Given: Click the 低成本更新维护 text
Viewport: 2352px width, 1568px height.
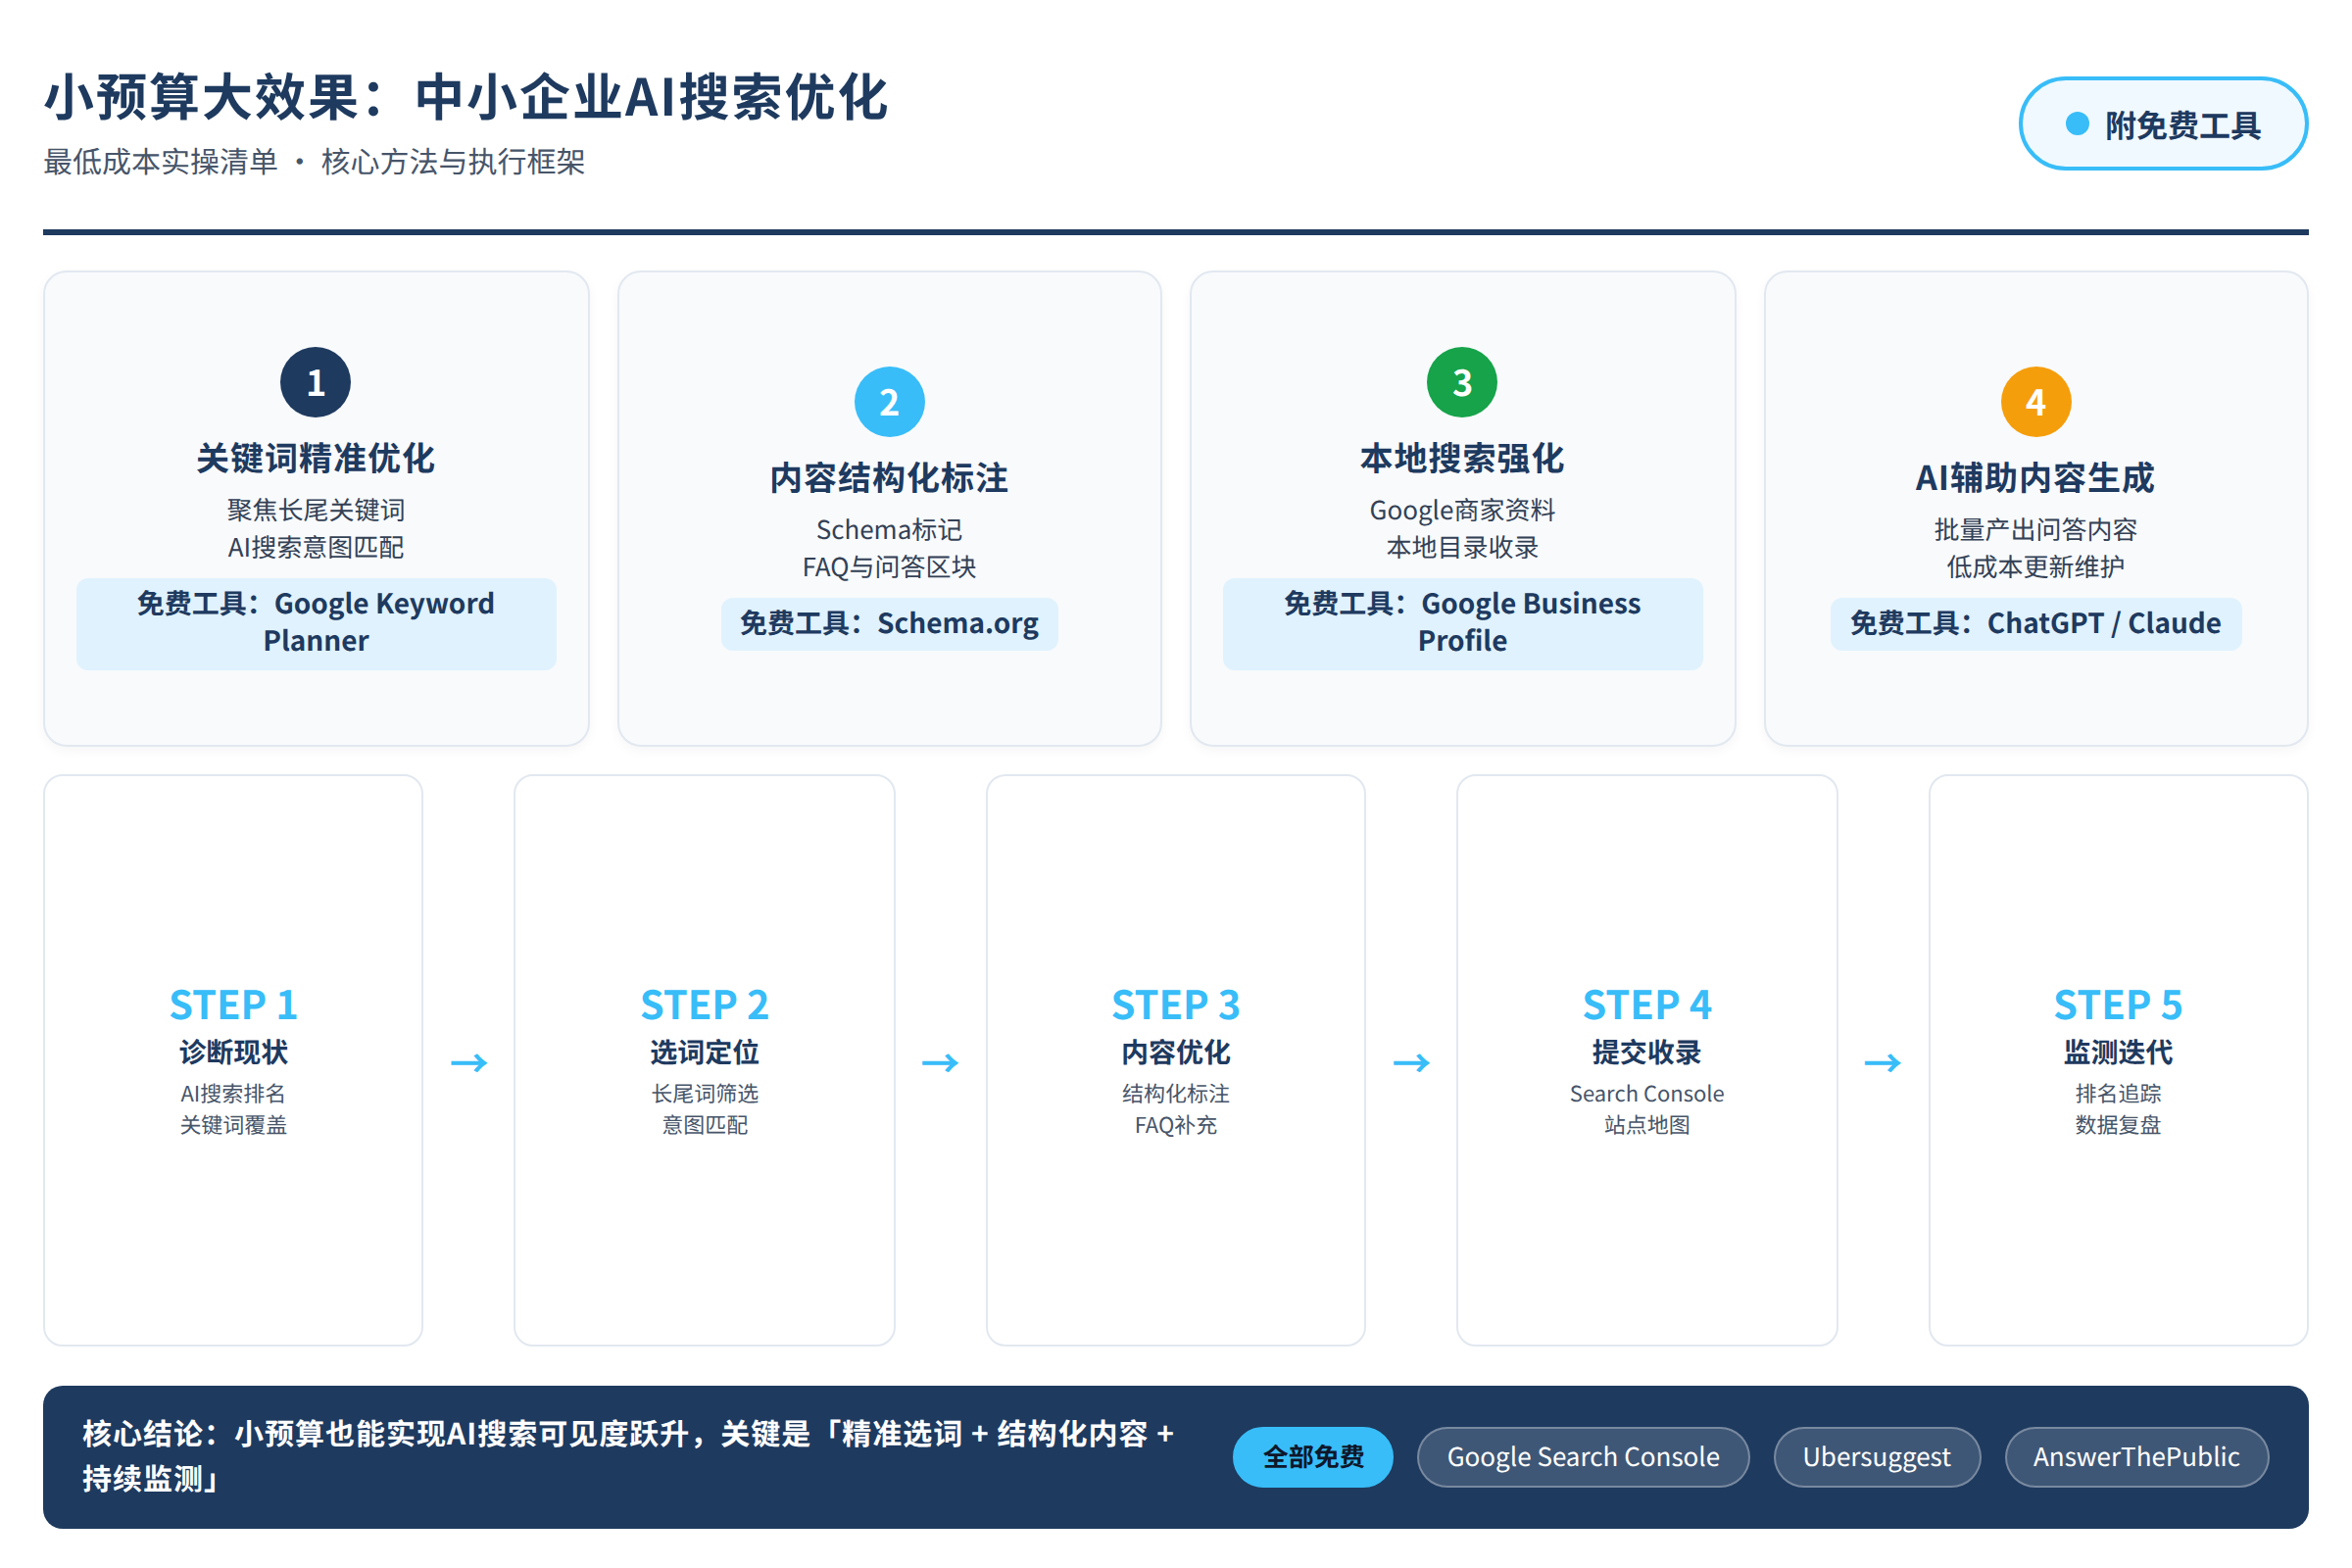Looking at the screenshot, I should click(2035, 567).
